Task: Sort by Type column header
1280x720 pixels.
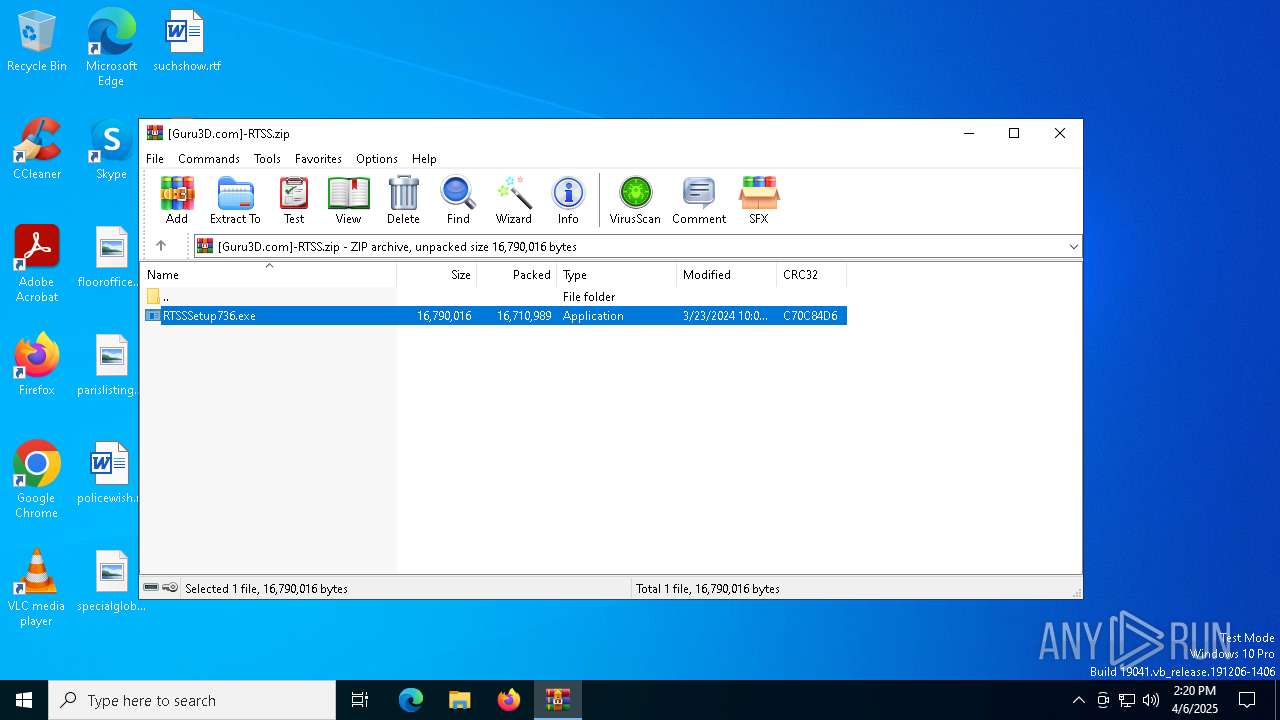Action: click(617, 275)
